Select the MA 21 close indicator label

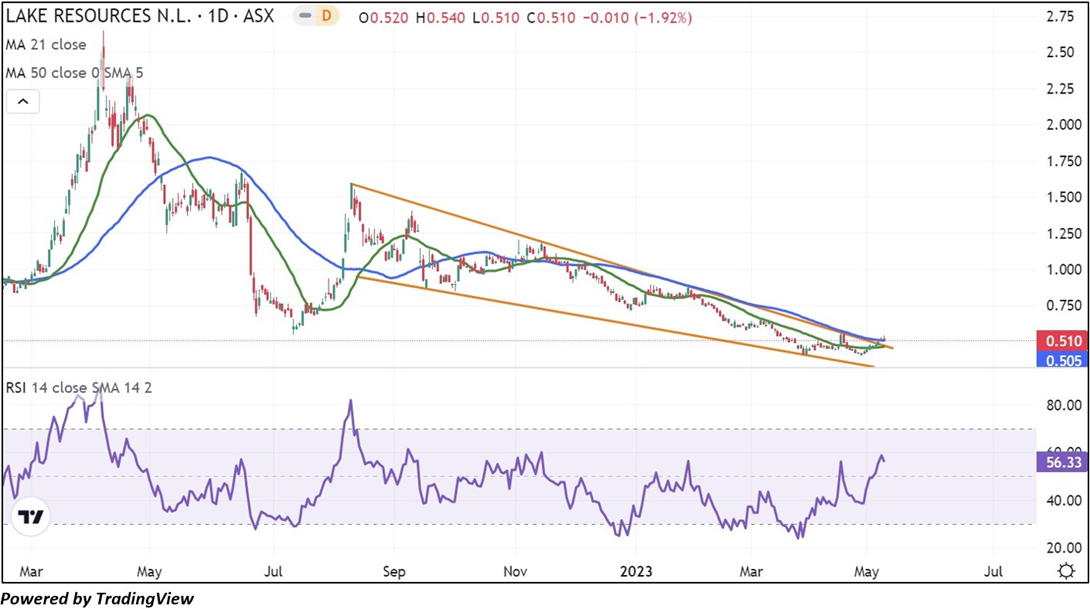46,44
